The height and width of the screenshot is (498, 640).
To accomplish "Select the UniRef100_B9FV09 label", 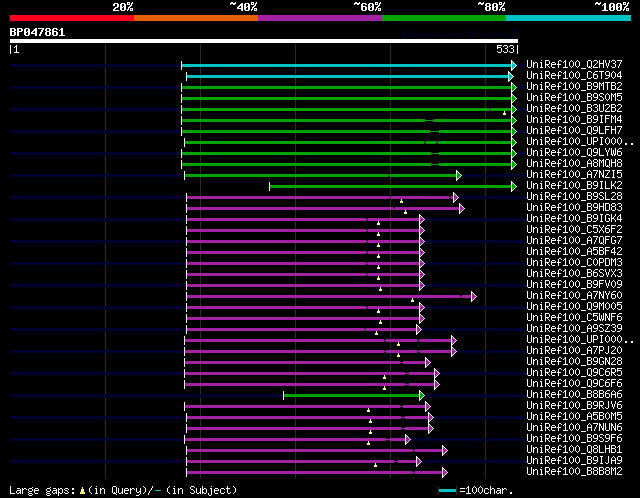I will click(574, 285).
